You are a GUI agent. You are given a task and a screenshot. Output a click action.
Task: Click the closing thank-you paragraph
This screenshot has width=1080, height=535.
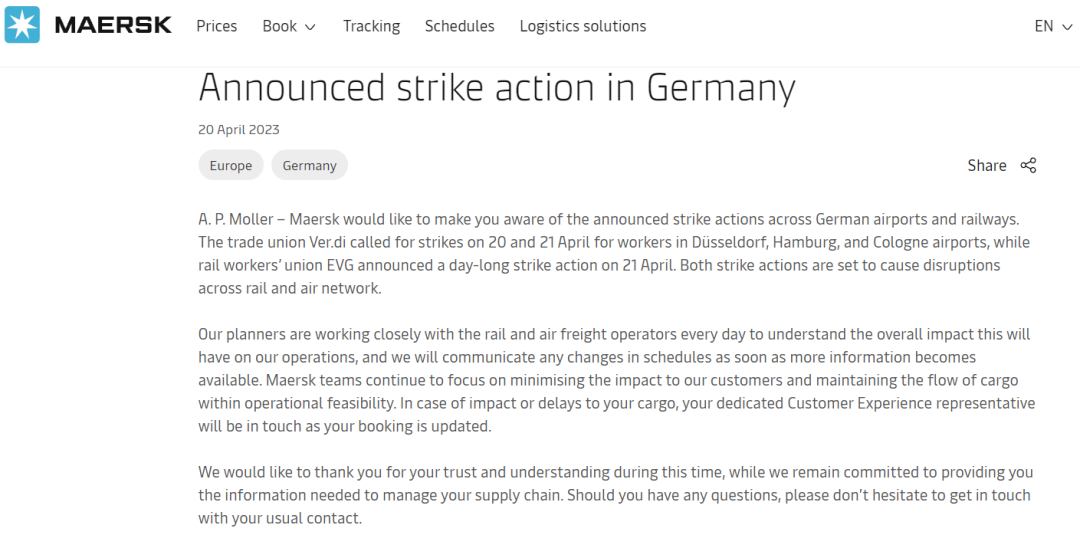coord(615,495)
